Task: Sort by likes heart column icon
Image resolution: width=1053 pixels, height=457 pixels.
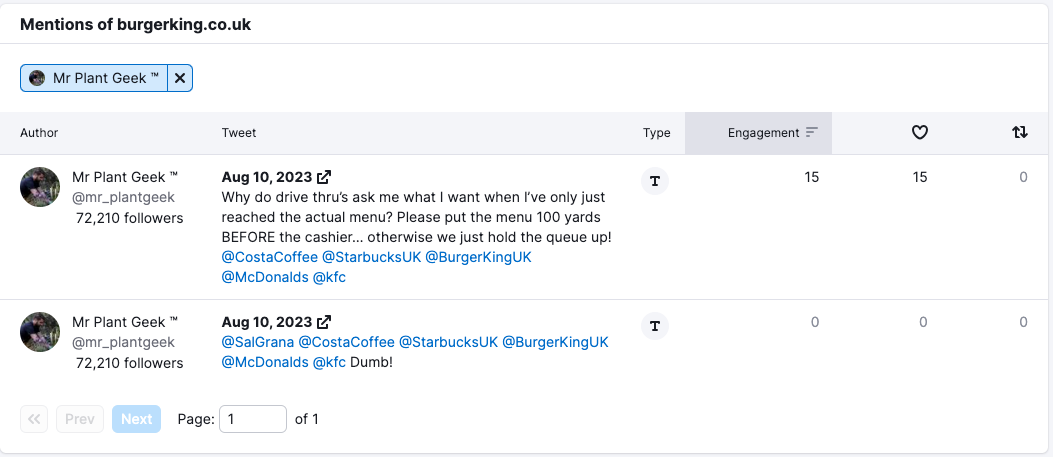Action: click(920, 132)
